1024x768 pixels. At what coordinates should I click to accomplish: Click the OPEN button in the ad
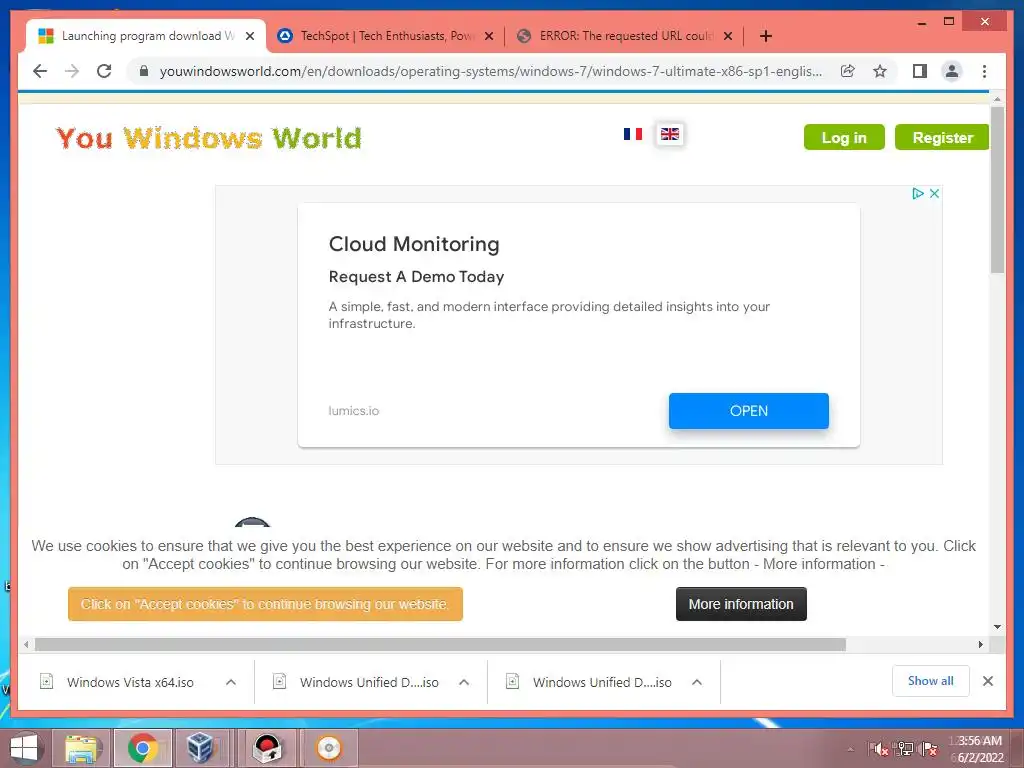click(748, 411)
